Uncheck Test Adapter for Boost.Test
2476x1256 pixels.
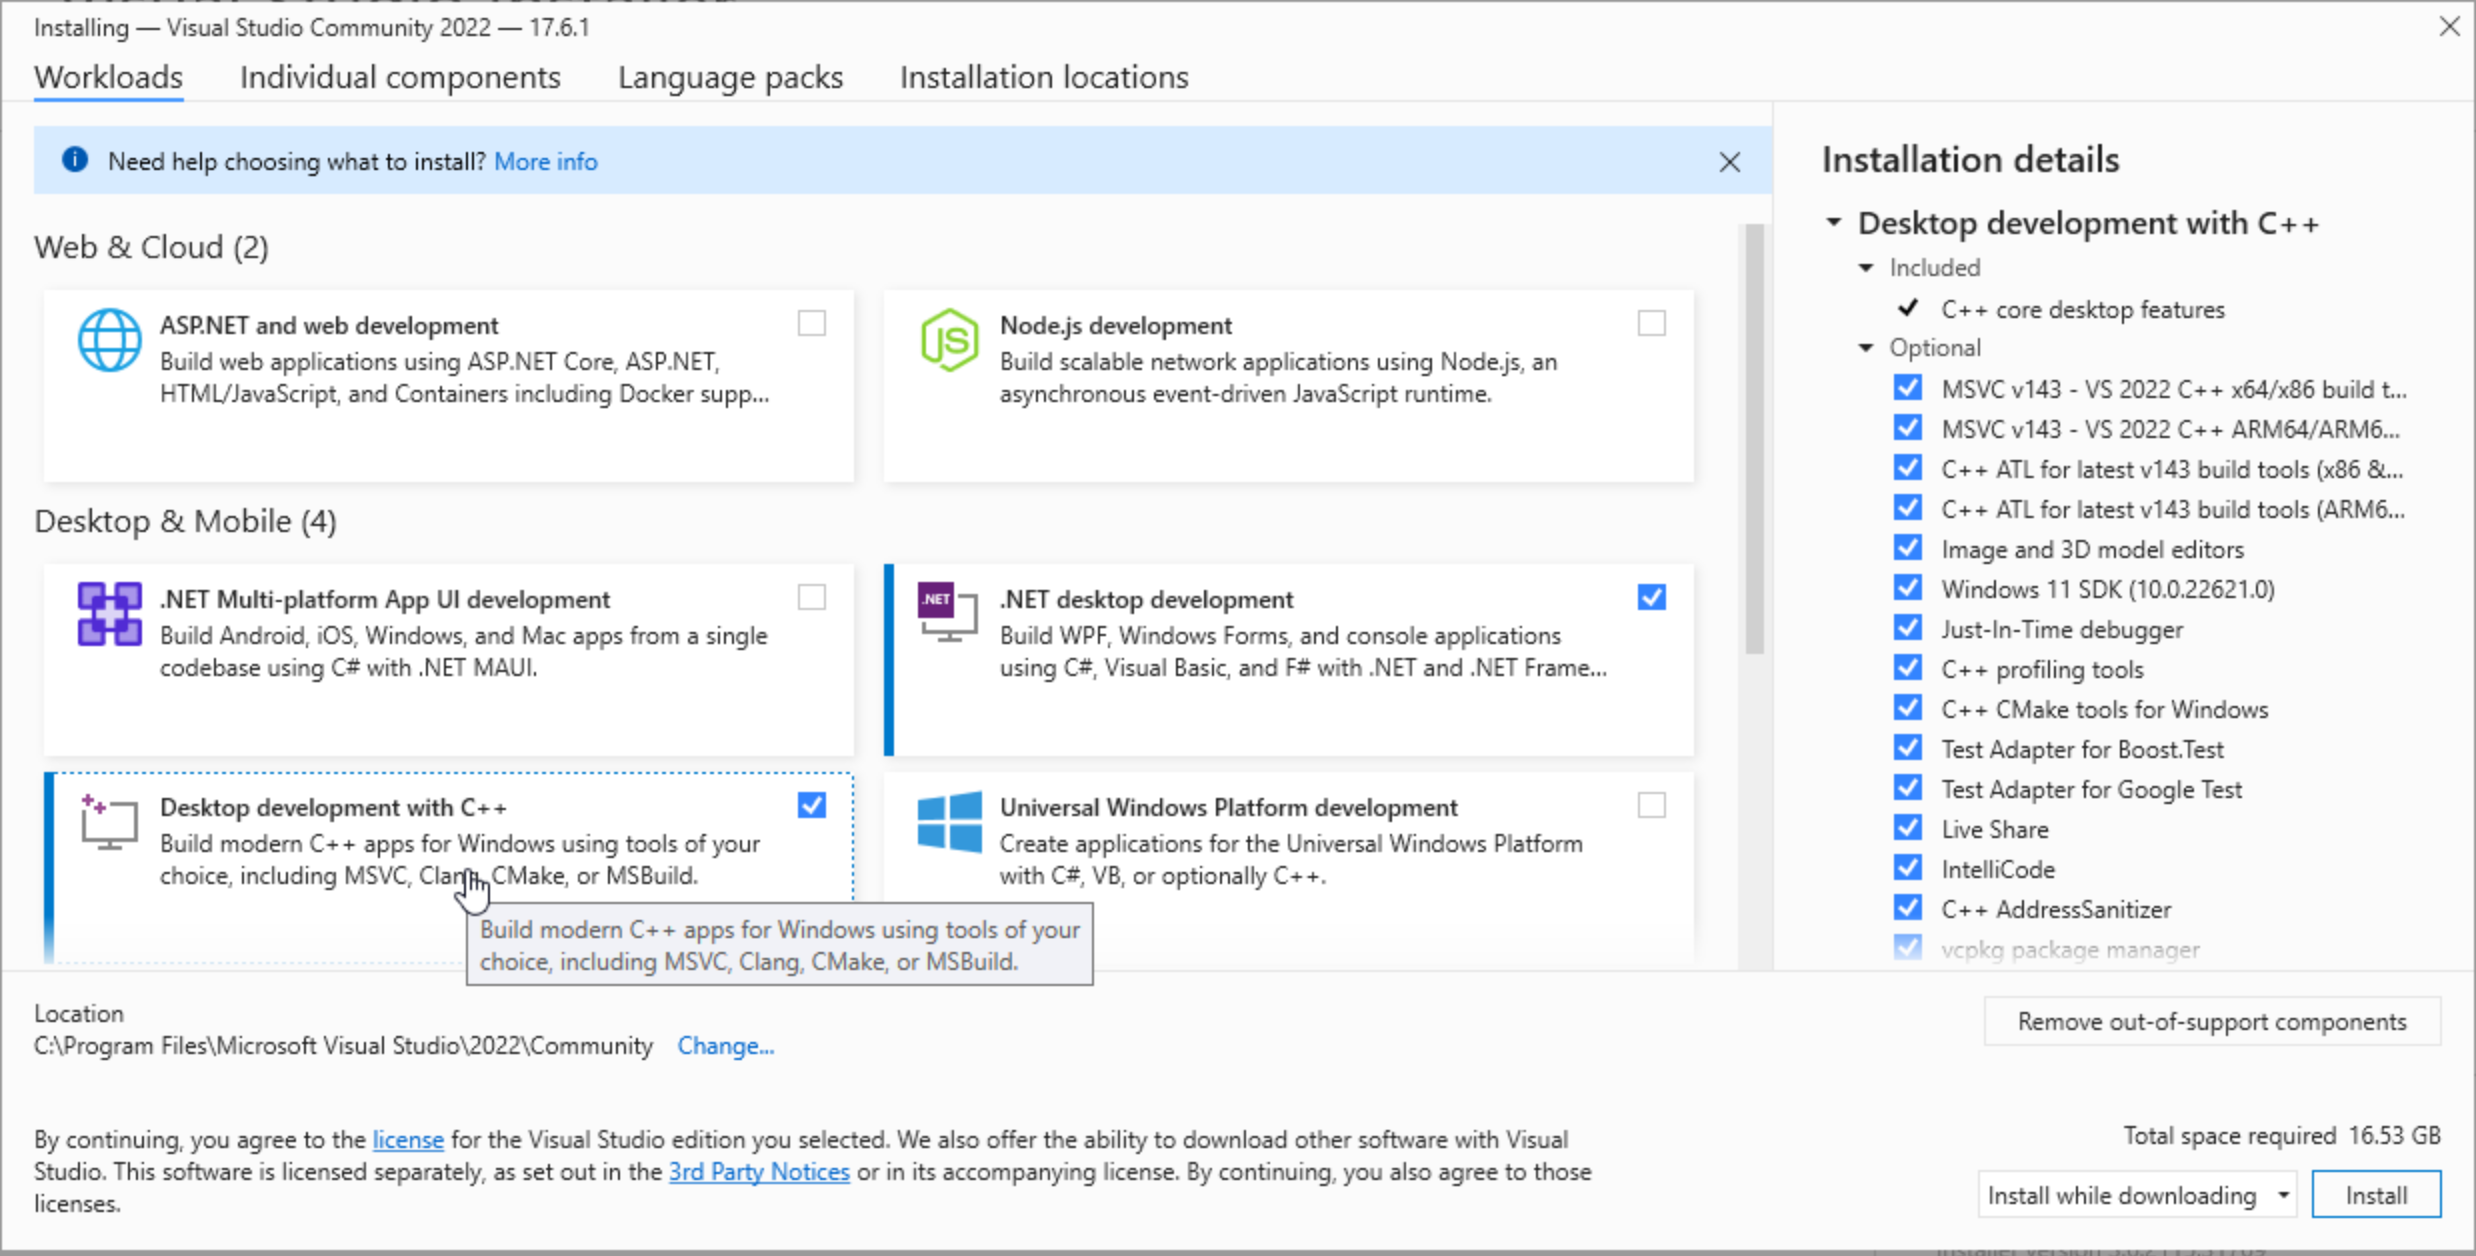tap(1908, 748)
